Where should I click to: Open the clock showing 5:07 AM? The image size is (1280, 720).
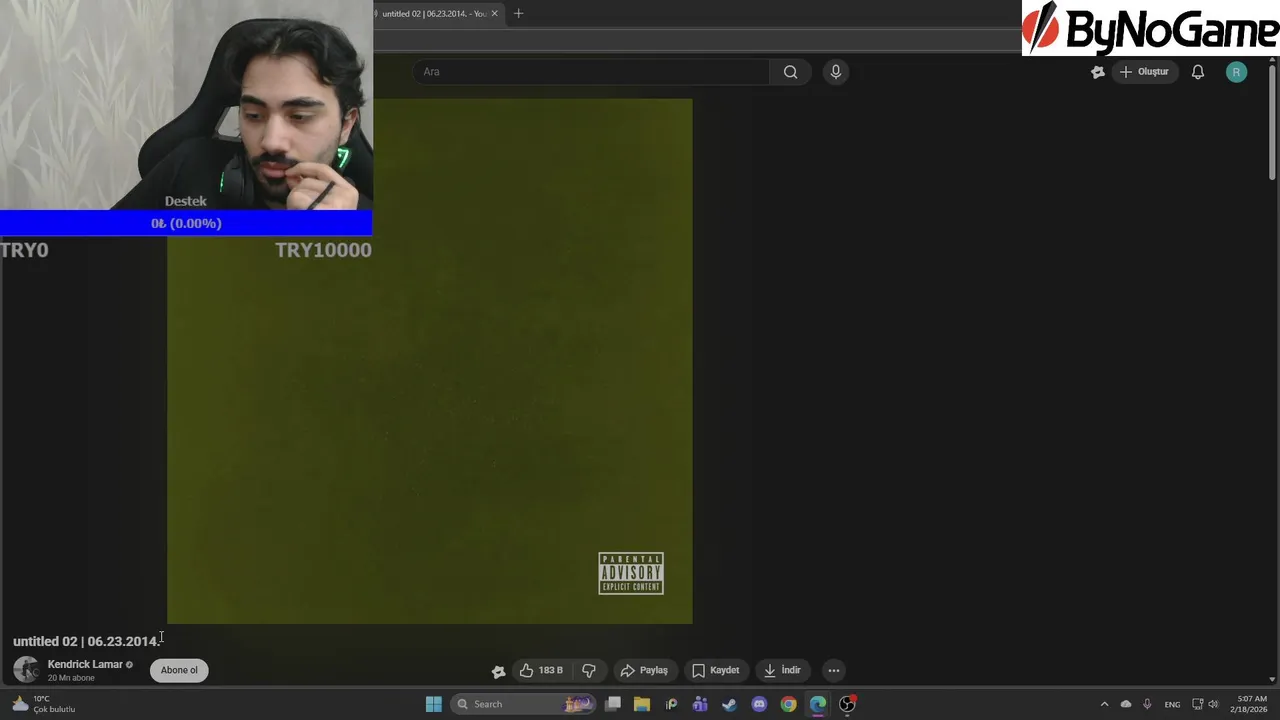pyautogui.click(x=1251, y=704)
